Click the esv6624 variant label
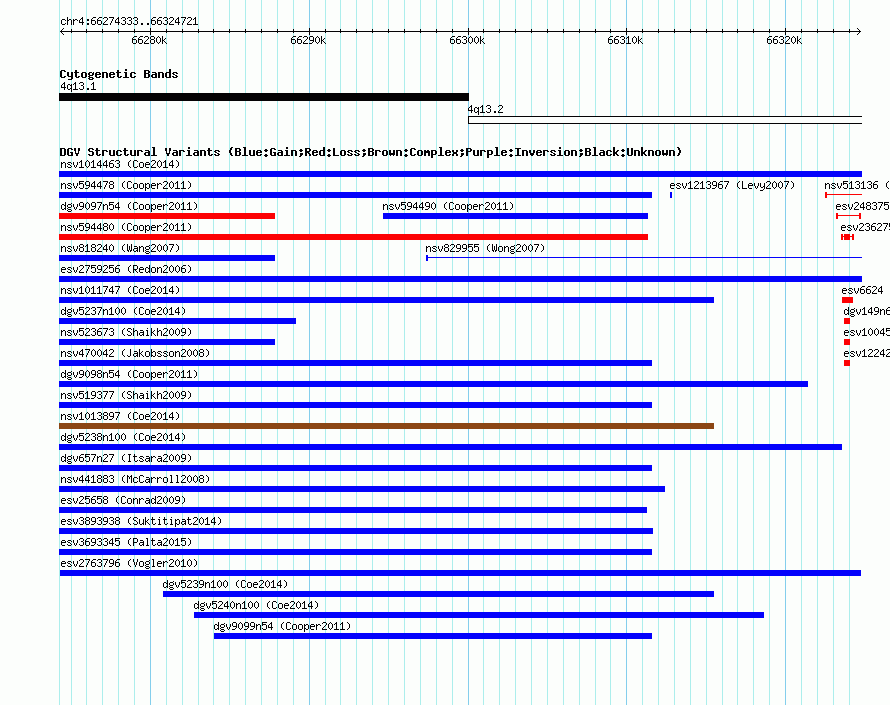Viewport: 890px width, 705px height. (862, 290)
